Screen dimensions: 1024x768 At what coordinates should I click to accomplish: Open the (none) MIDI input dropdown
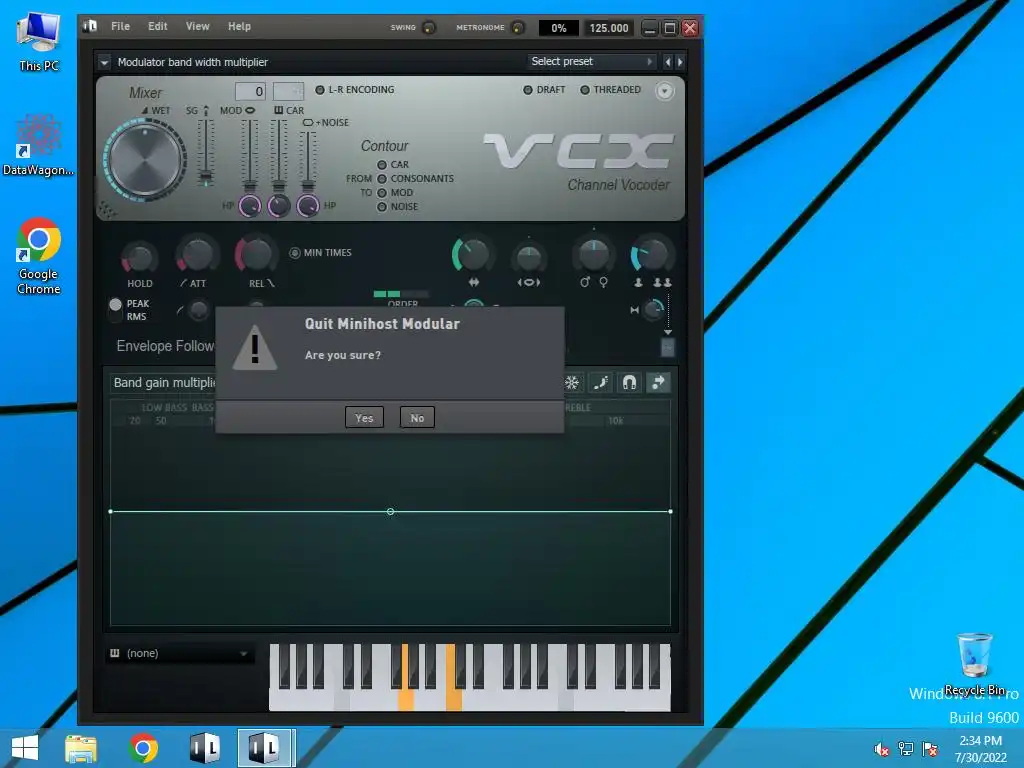179,654
